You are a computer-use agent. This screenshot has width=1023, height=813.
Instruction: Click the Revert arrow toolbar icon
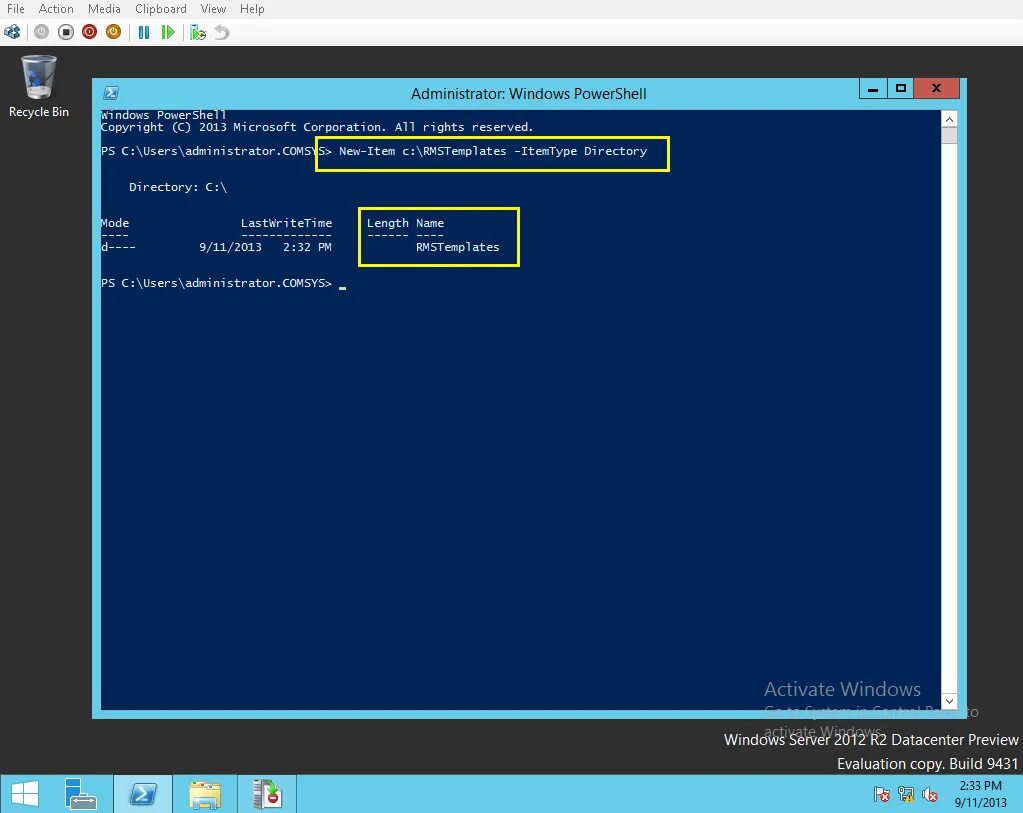click(222, 32)
